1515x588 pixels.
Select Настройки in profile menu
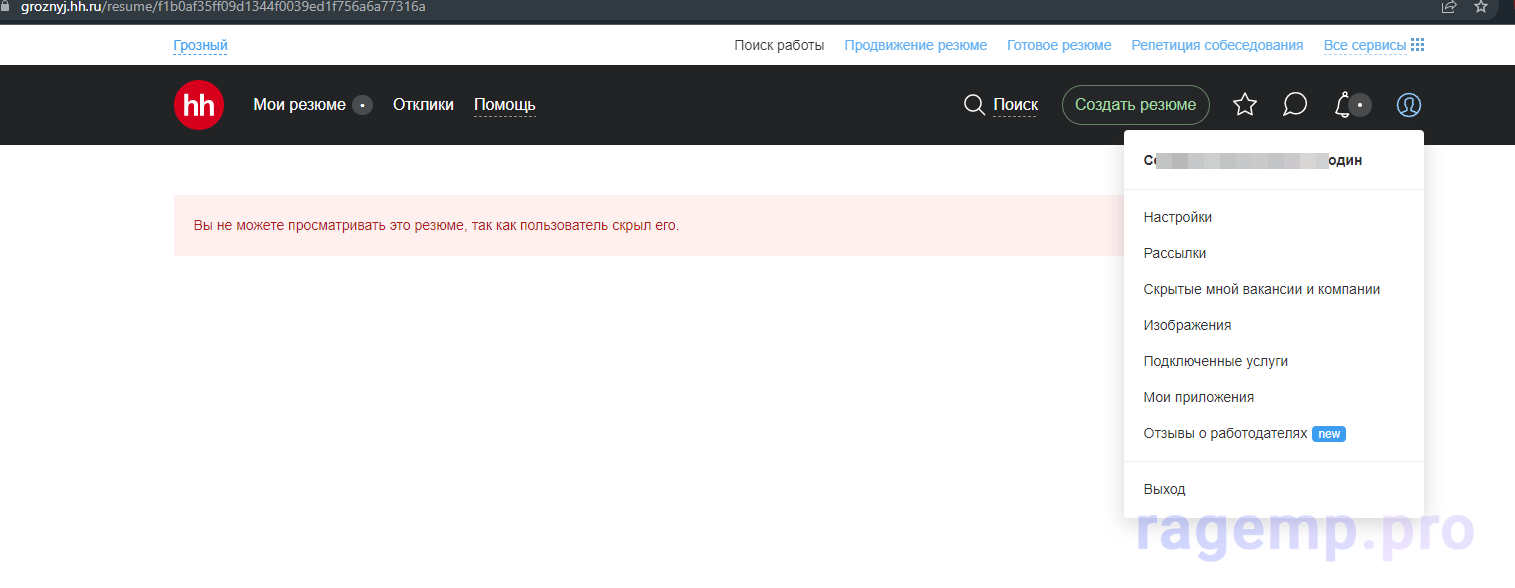click(1177, 217)
